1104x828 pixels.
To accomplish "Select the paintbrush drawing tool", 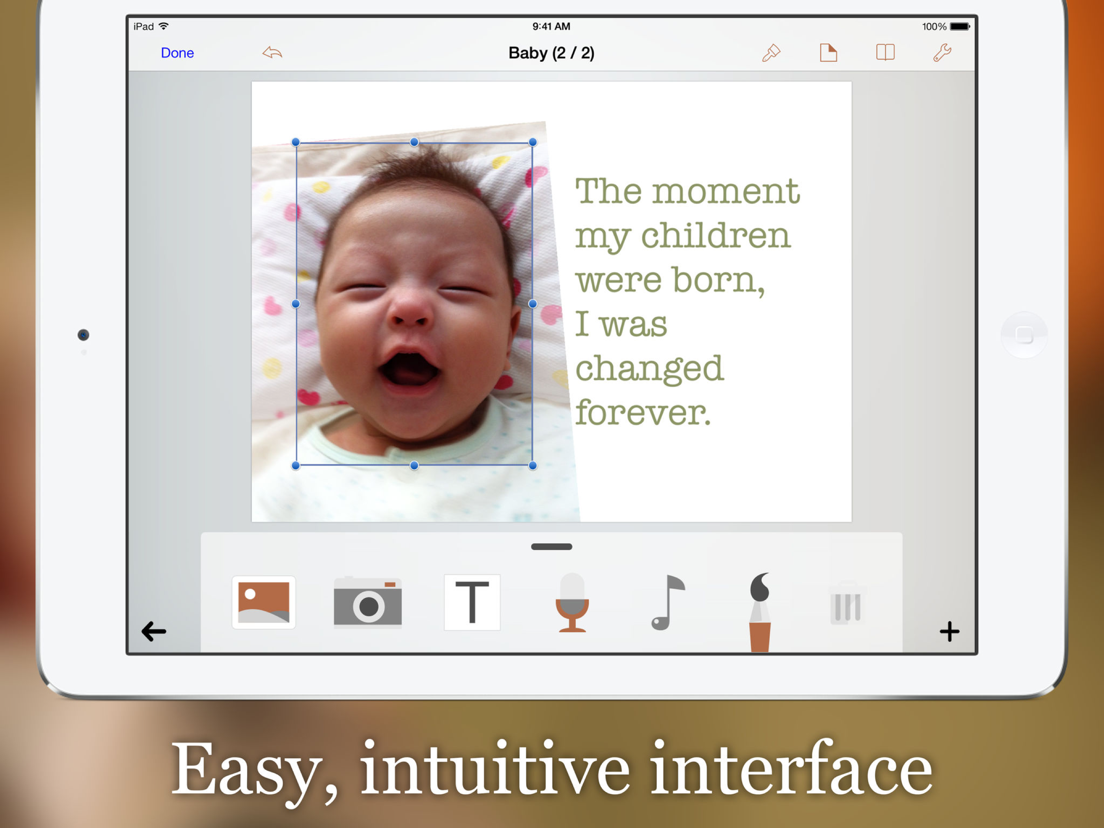I will [760, 611].
